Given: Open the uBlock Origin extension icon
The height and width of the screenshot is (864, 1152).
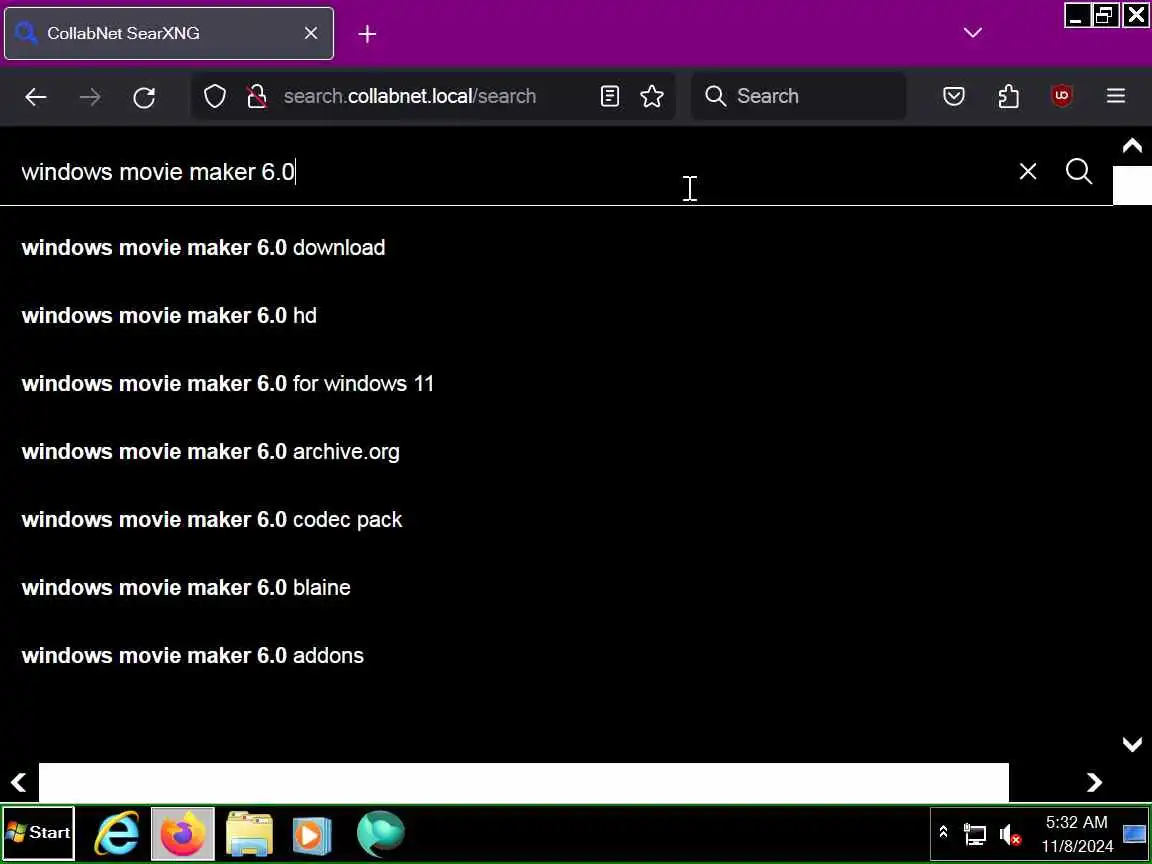Looking at the screenshot, I should point(1062,96).
